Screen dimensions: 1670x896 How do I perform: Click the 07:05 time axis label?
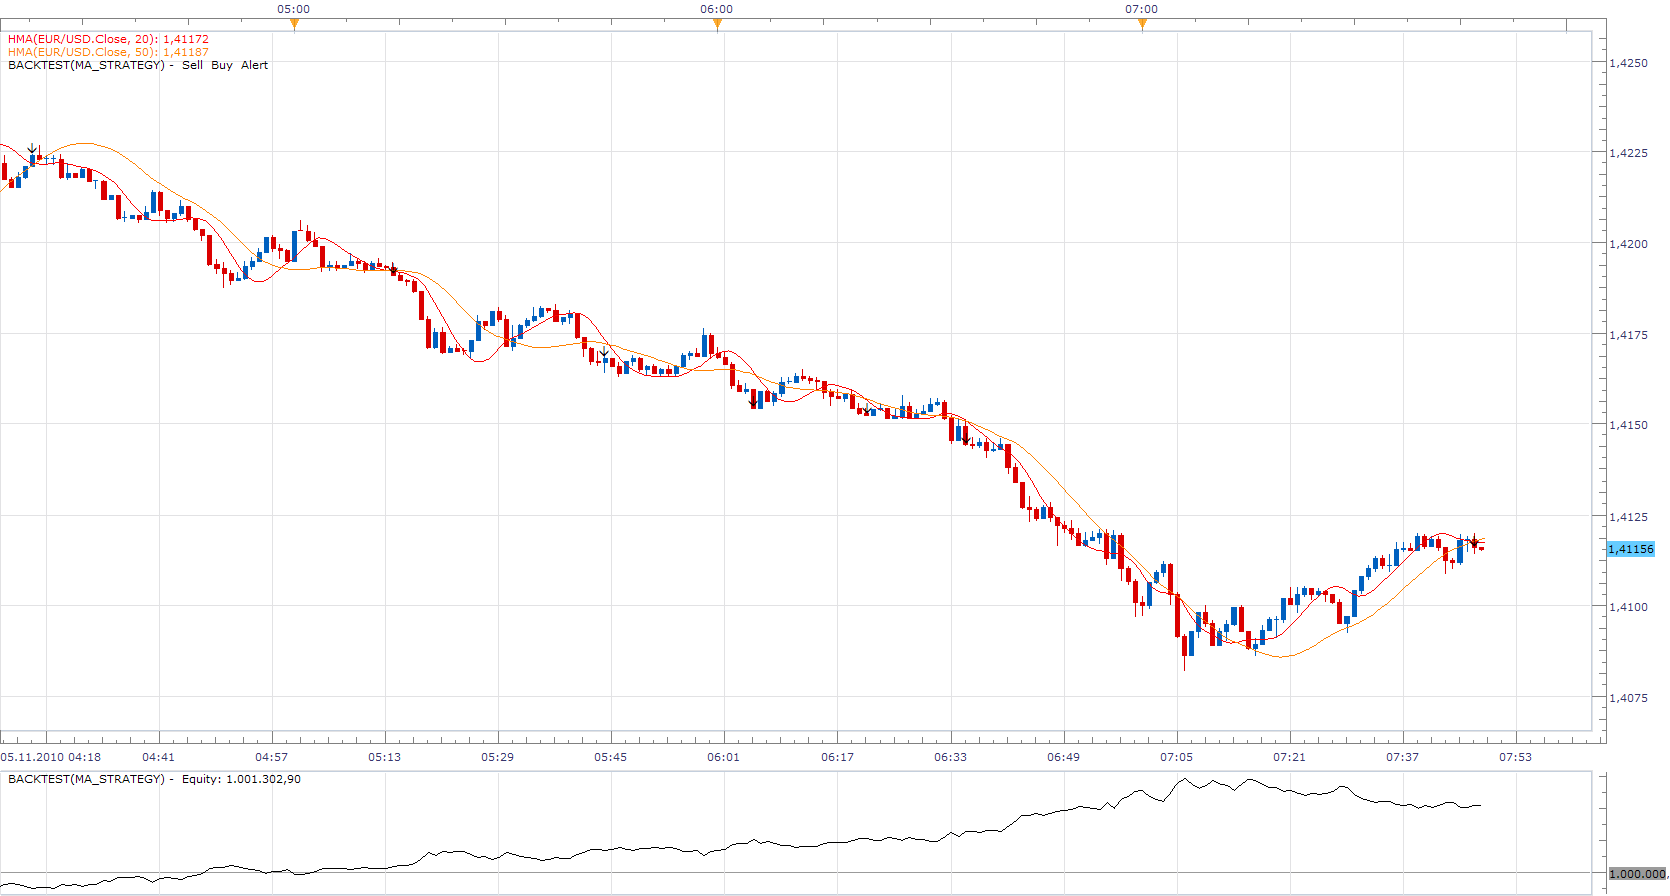1176,757
